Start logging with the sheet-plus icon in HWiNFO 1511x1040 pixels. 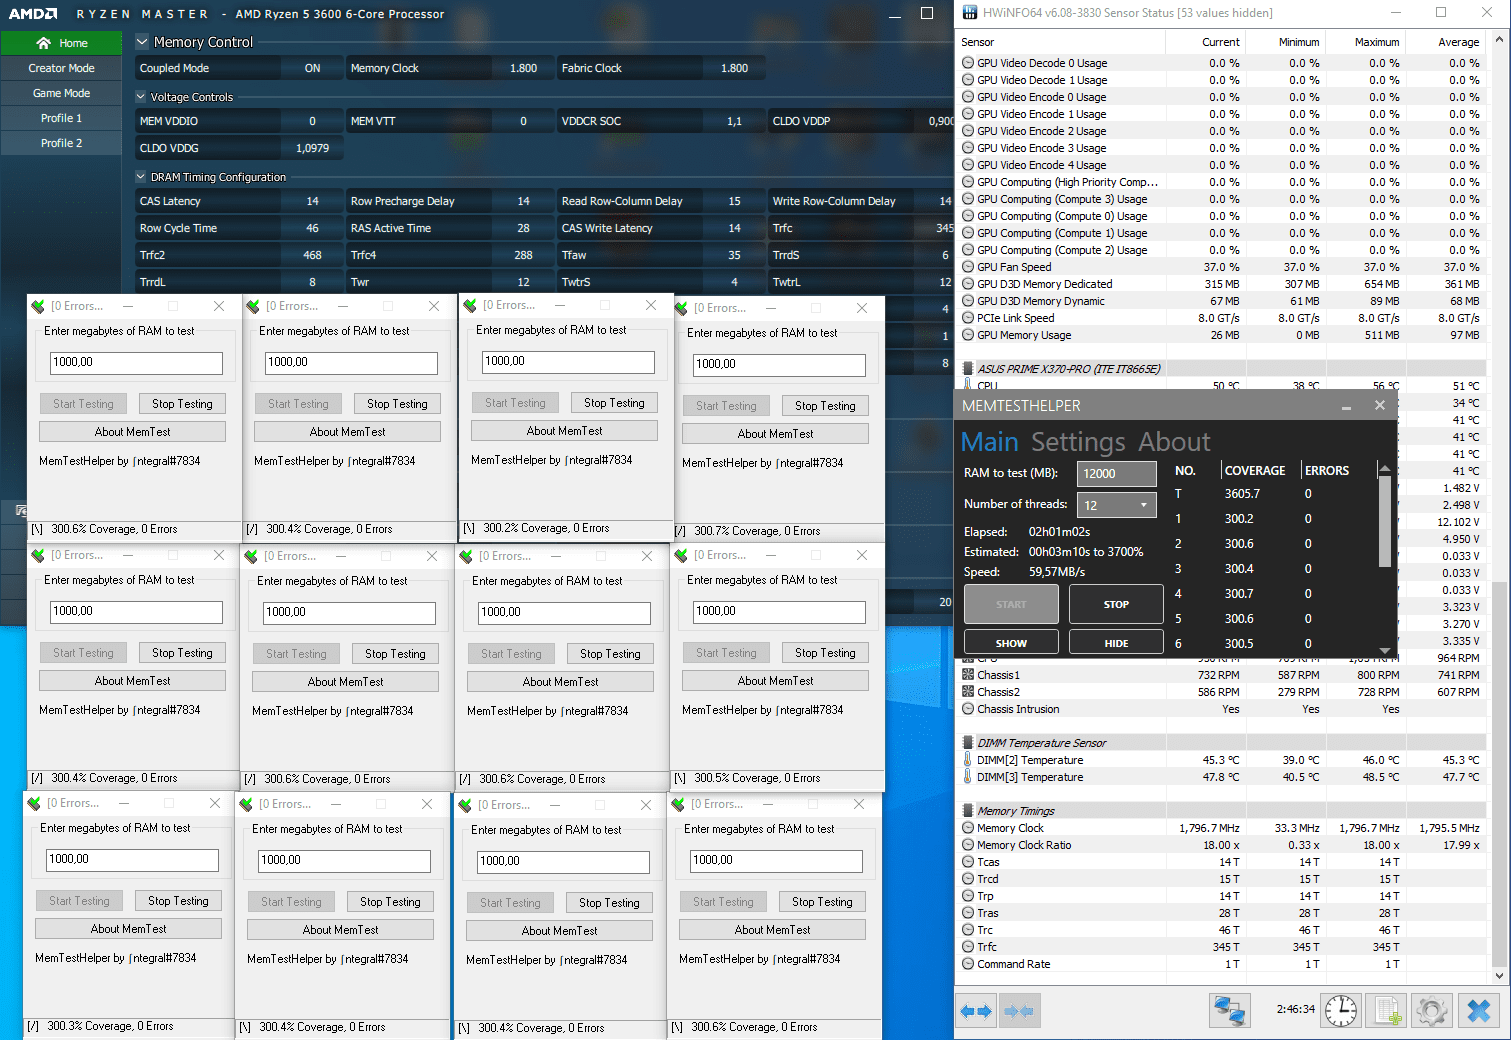(x=1387, y=1011)
